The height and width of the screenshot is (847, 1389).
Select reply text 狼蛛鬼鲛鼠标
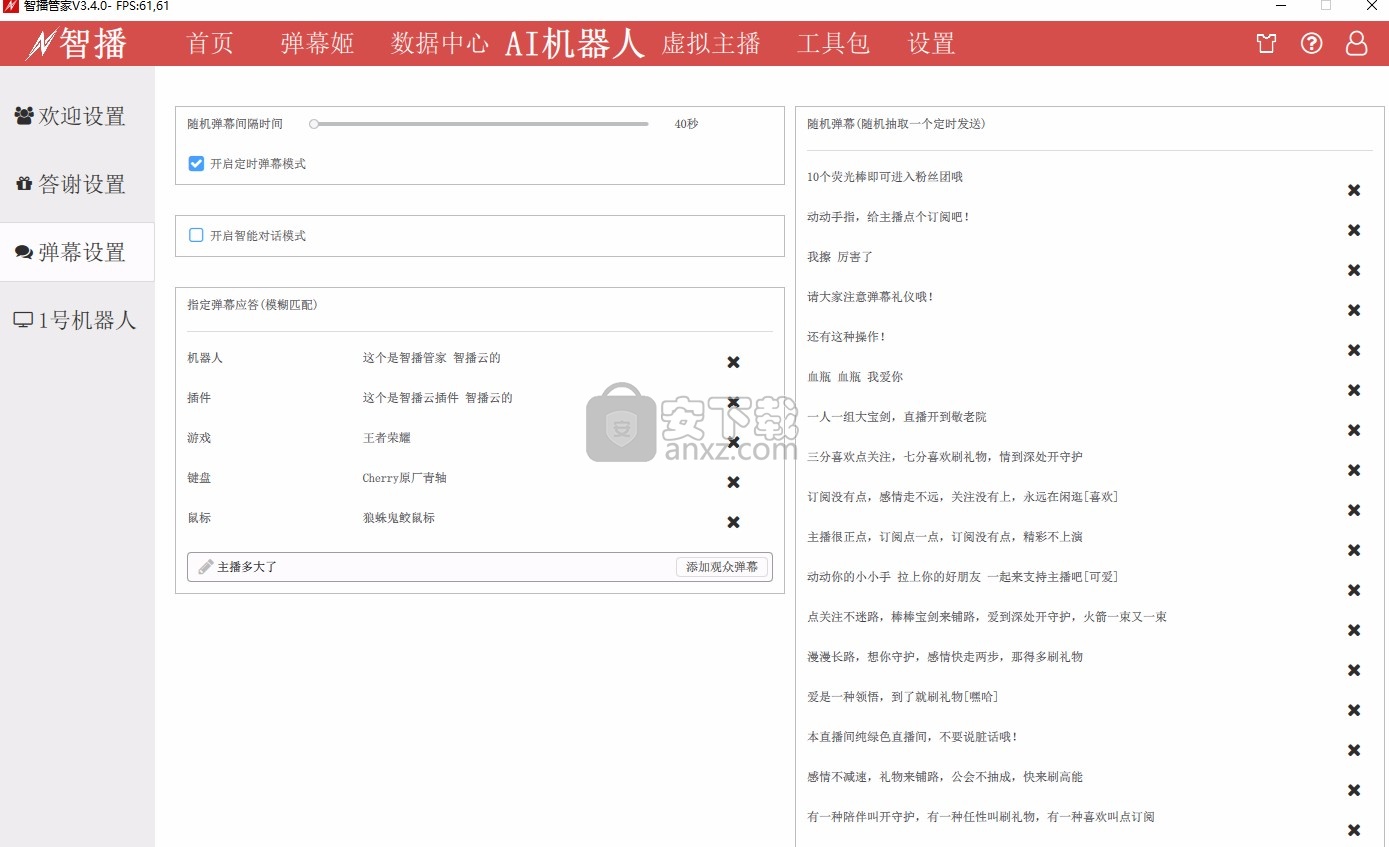[398, 518]
